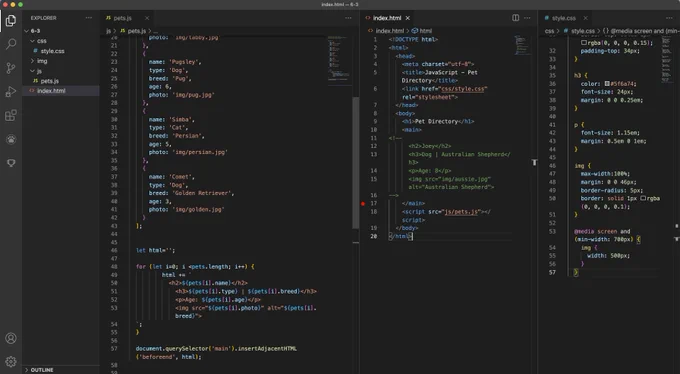Image resolution: width=680 pixels, height=374 pixels.
Task: Open the Extensions view
Action: (11, 115)
